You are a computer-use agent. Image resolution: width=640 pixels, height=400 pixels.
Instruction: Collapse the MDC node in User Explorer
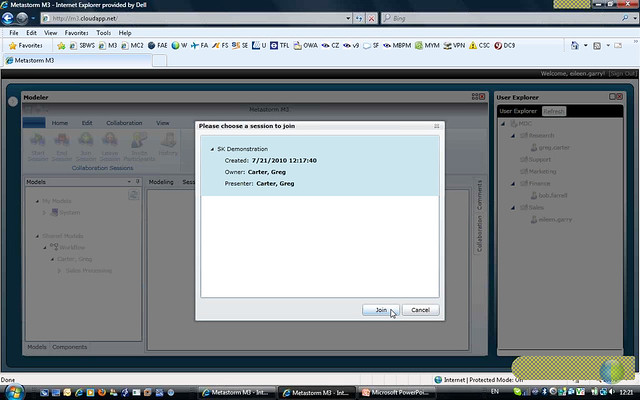pos(503,123)
